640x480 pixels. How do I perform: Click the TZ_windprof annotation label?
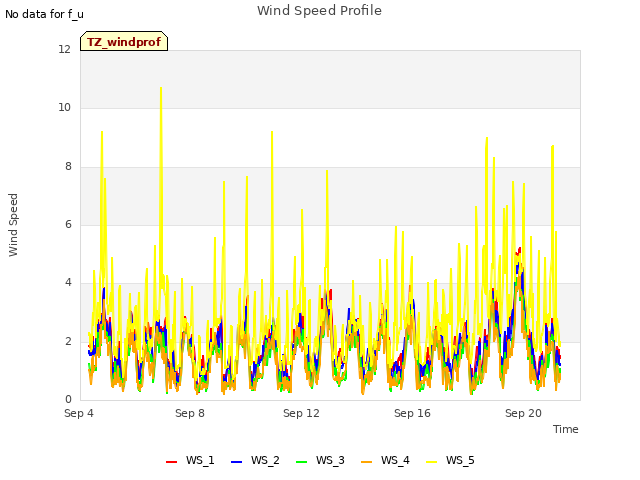tap(124, 41)
